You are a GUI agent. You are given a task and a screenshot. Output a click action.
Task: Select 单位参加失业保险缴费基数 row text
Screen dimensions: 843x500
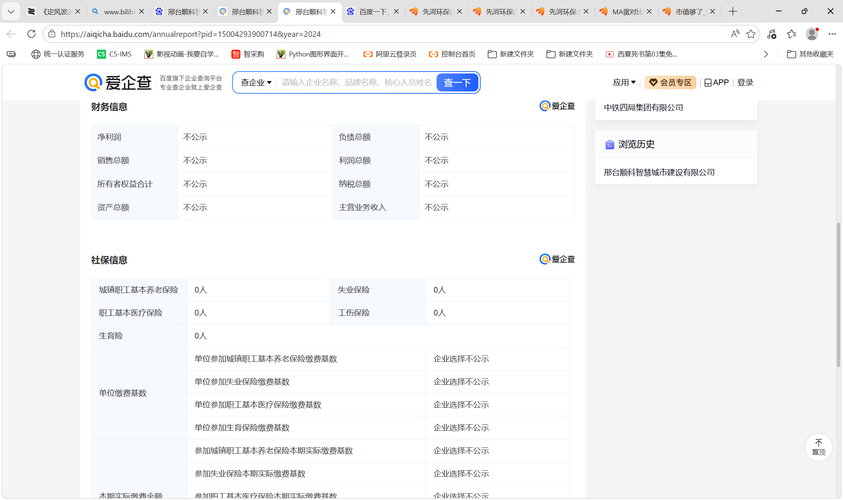coord(242,382)
